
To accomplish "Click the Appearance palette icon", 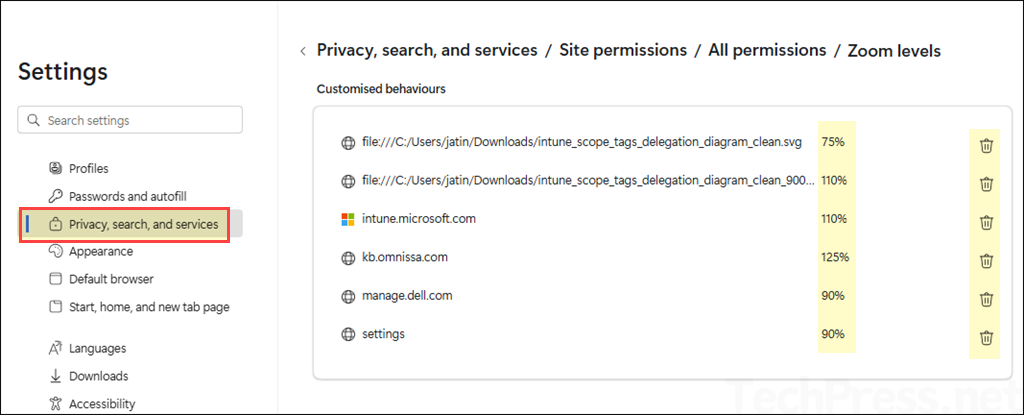I will click(56, 251).
